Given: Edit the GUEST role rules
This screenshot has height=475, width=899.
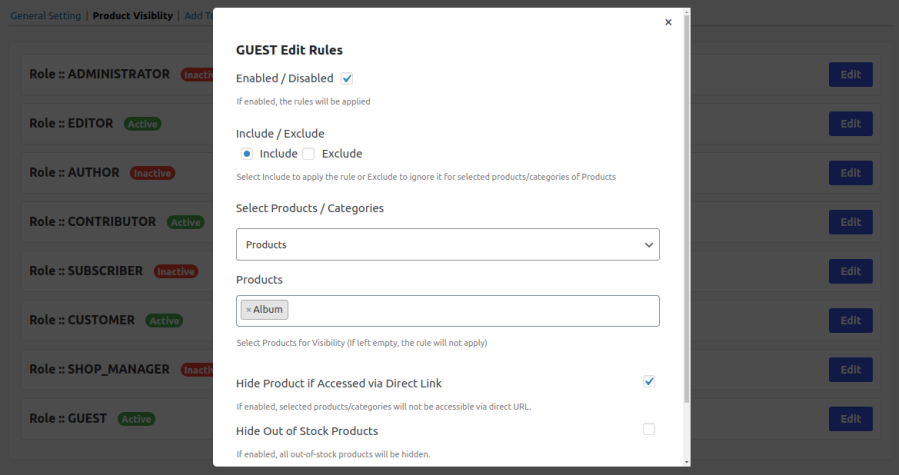Looking at the screenshot, I should [x=850, y=419].
